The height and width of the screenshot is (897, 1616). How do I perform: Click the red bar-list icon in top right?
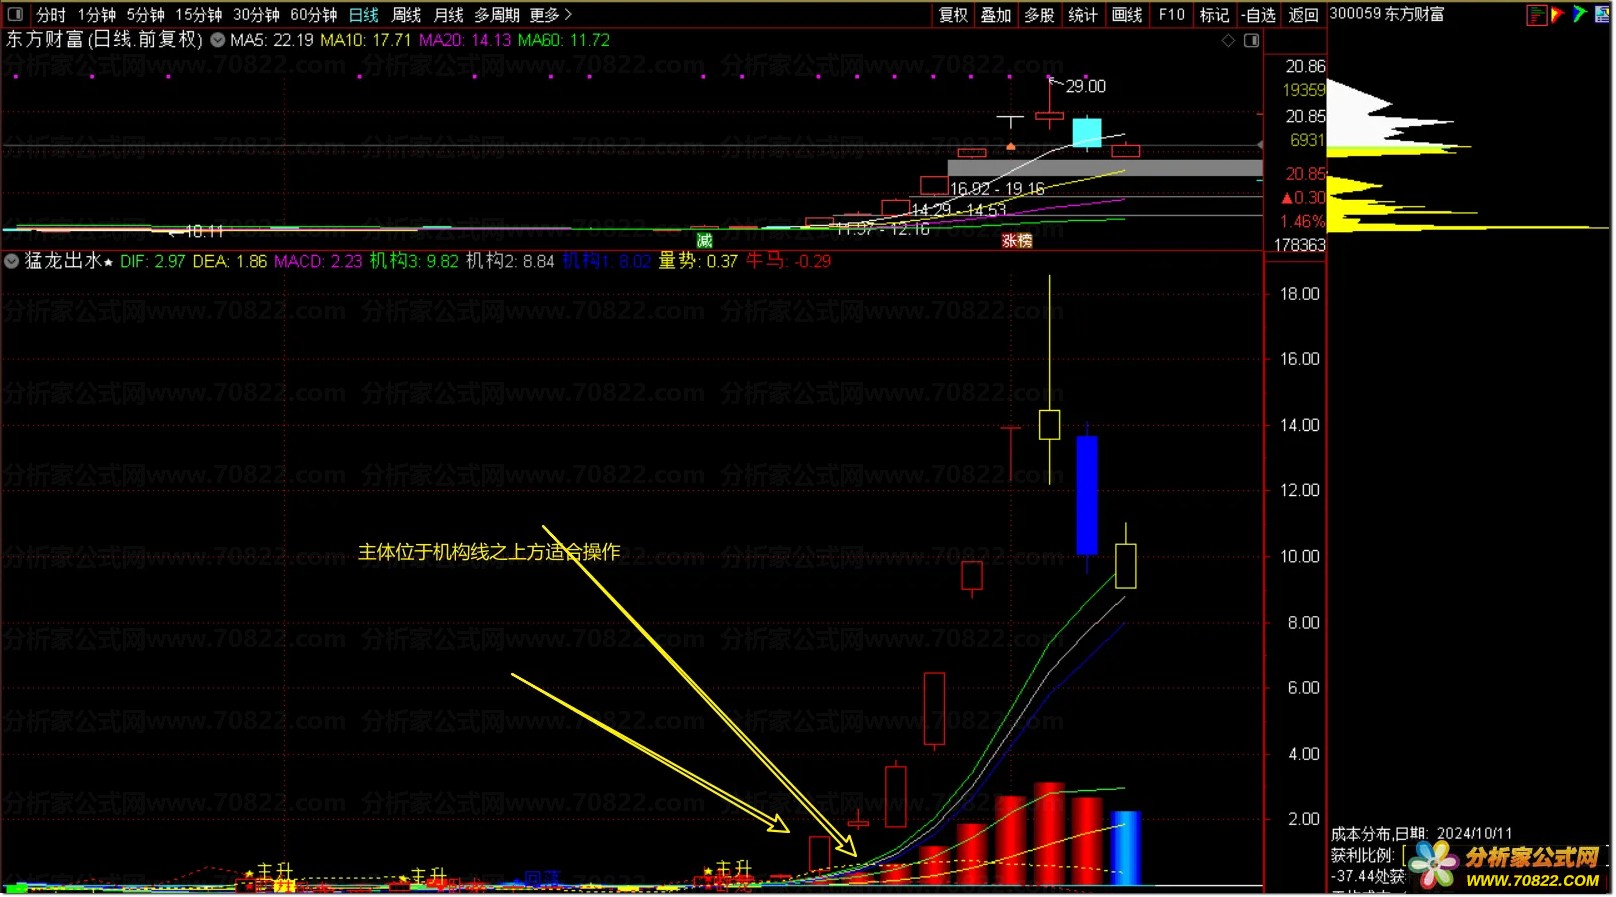[x=1537, y=15]
